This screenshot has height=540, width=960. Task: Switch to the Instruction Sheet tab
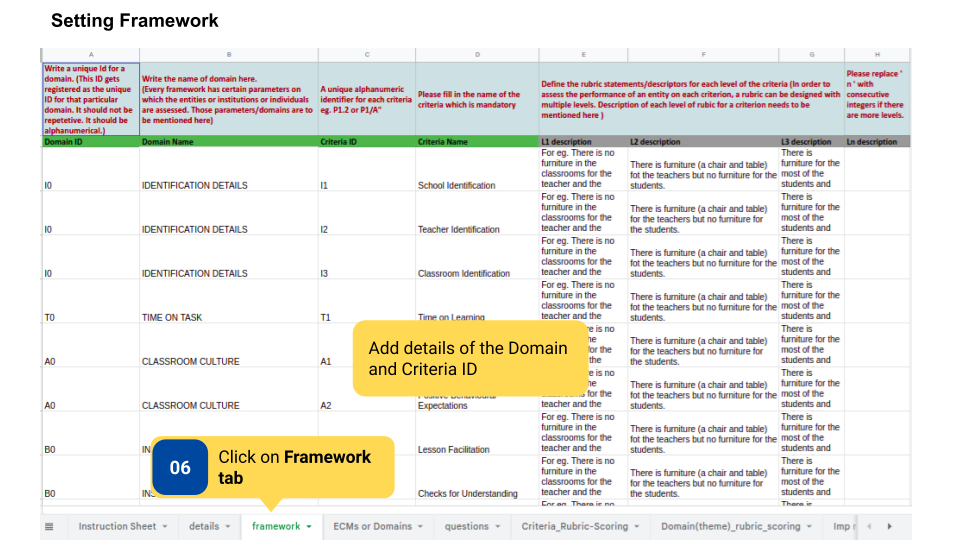[116, 526]
